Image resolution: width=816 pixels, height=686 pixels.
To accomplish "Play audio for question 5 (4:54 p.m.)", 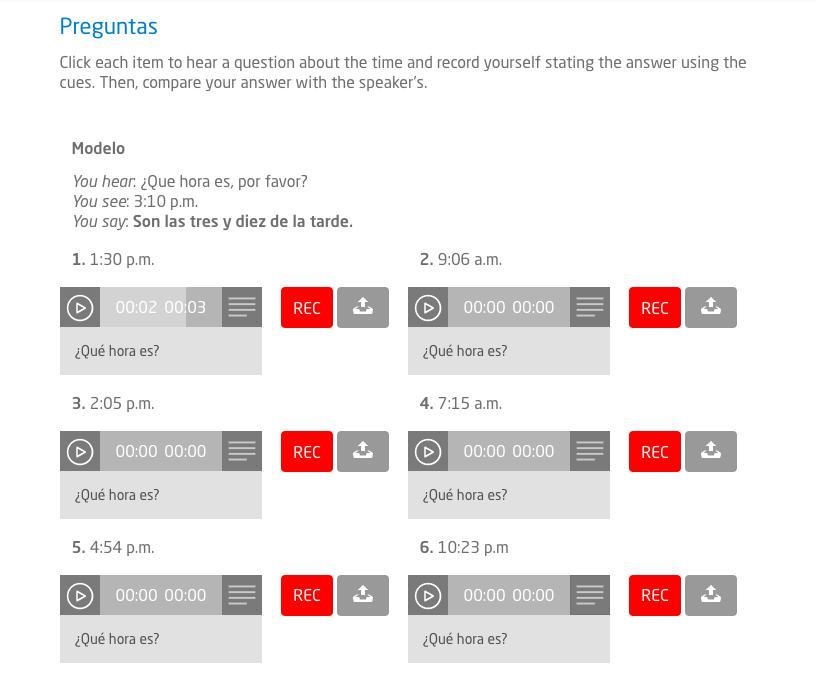I will click(x=80, y=595).
